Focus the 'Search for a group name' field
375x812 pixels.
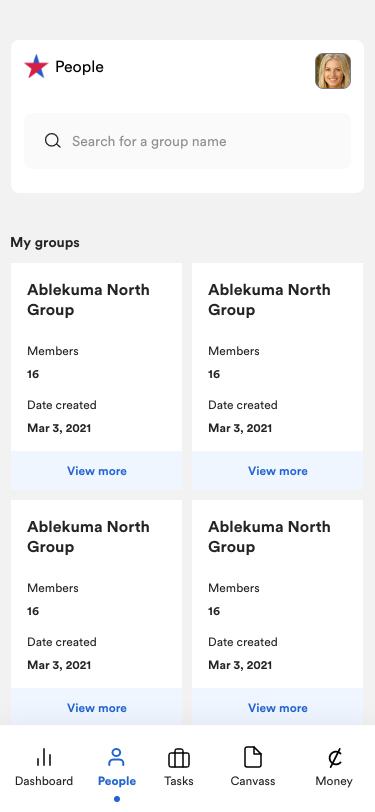[188, 141]
